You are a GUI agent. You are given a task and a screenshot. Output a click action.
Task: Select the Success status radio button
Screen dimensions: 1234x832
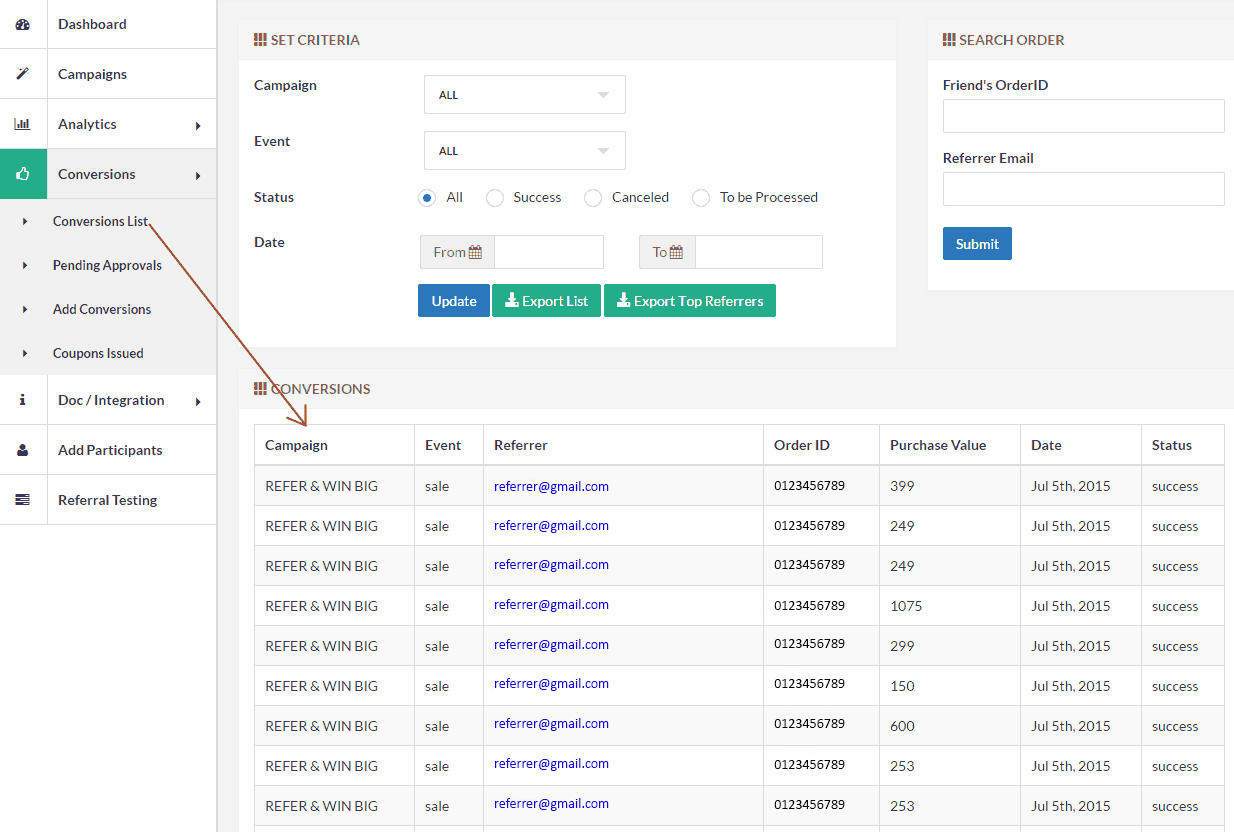[x=495, y=198]
